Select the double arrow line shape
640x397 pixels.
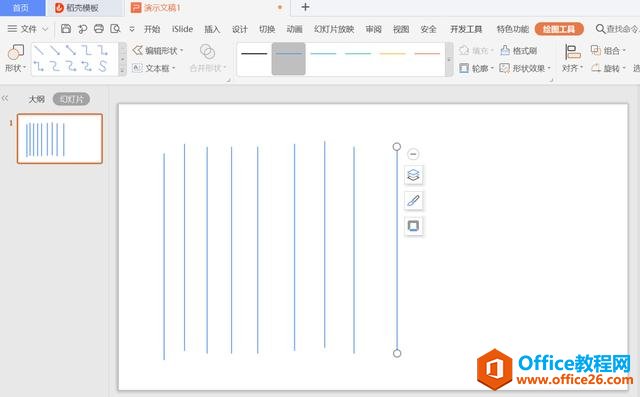click(x=71, y=51)
